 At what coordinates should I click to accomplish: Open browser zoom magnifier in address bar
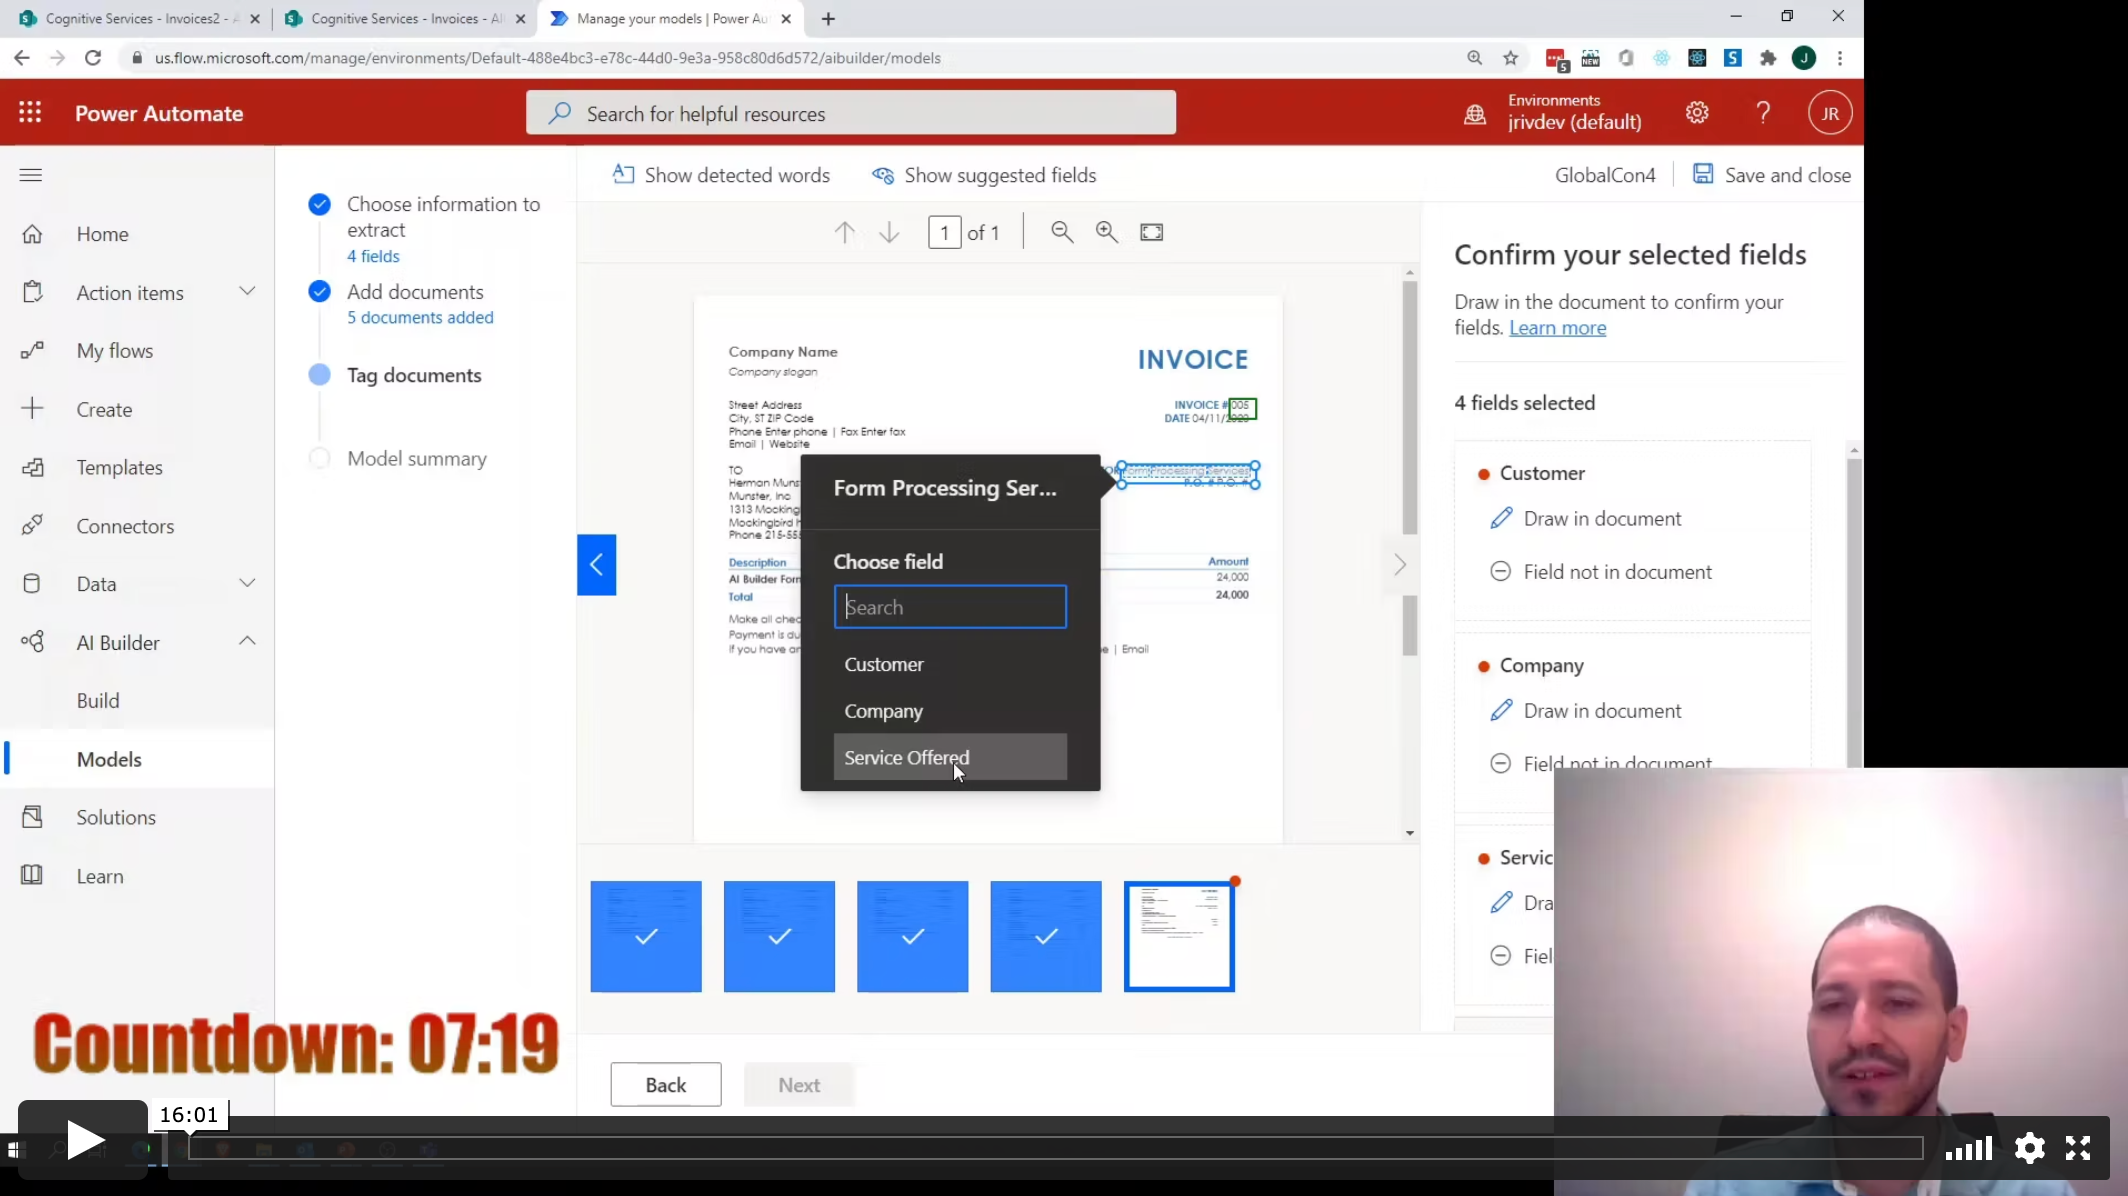(1475, 58)
